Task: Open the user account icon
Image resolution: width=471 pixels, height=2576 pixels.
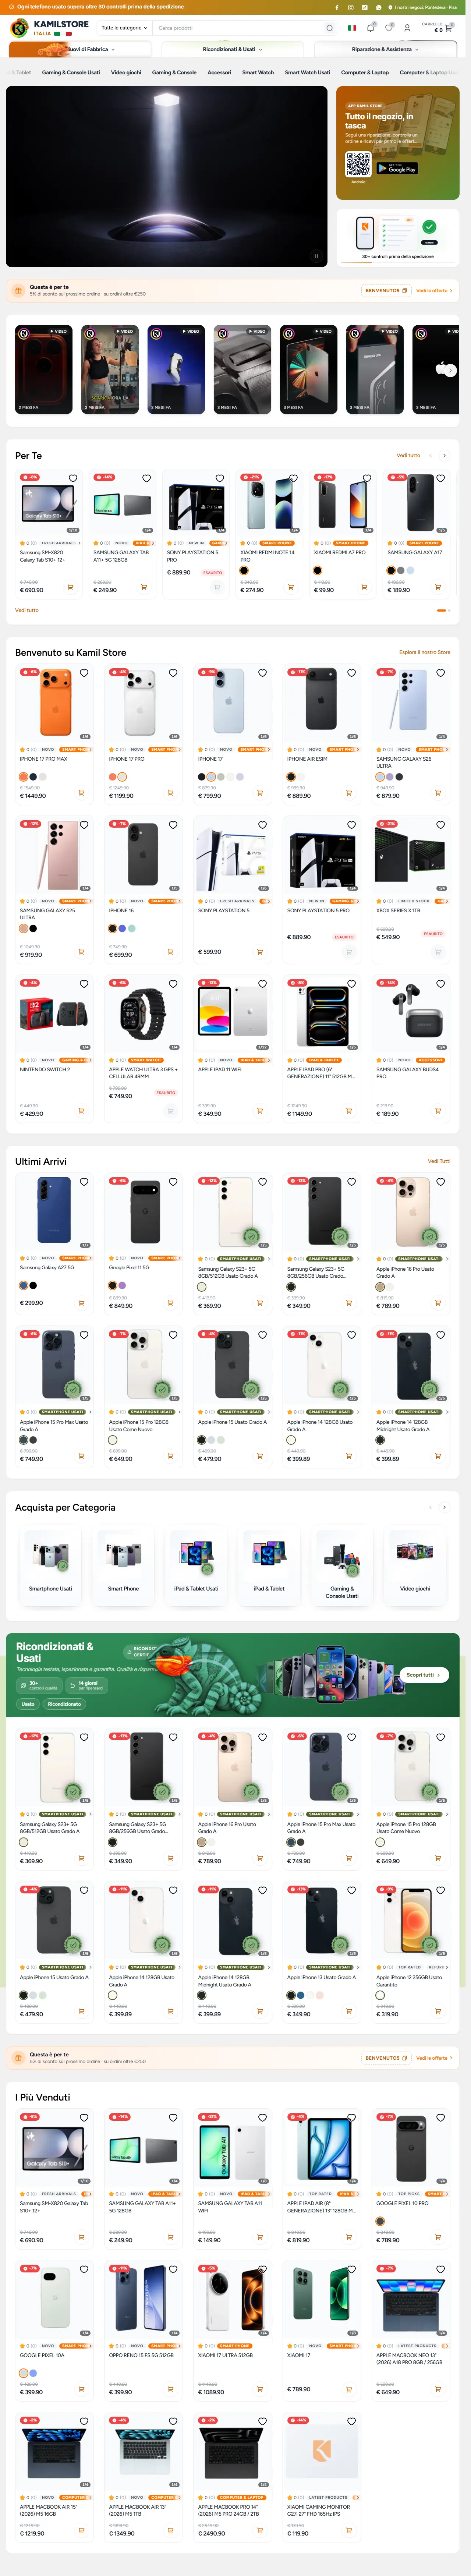Action: pyautogui.click(x=407, y=28)
